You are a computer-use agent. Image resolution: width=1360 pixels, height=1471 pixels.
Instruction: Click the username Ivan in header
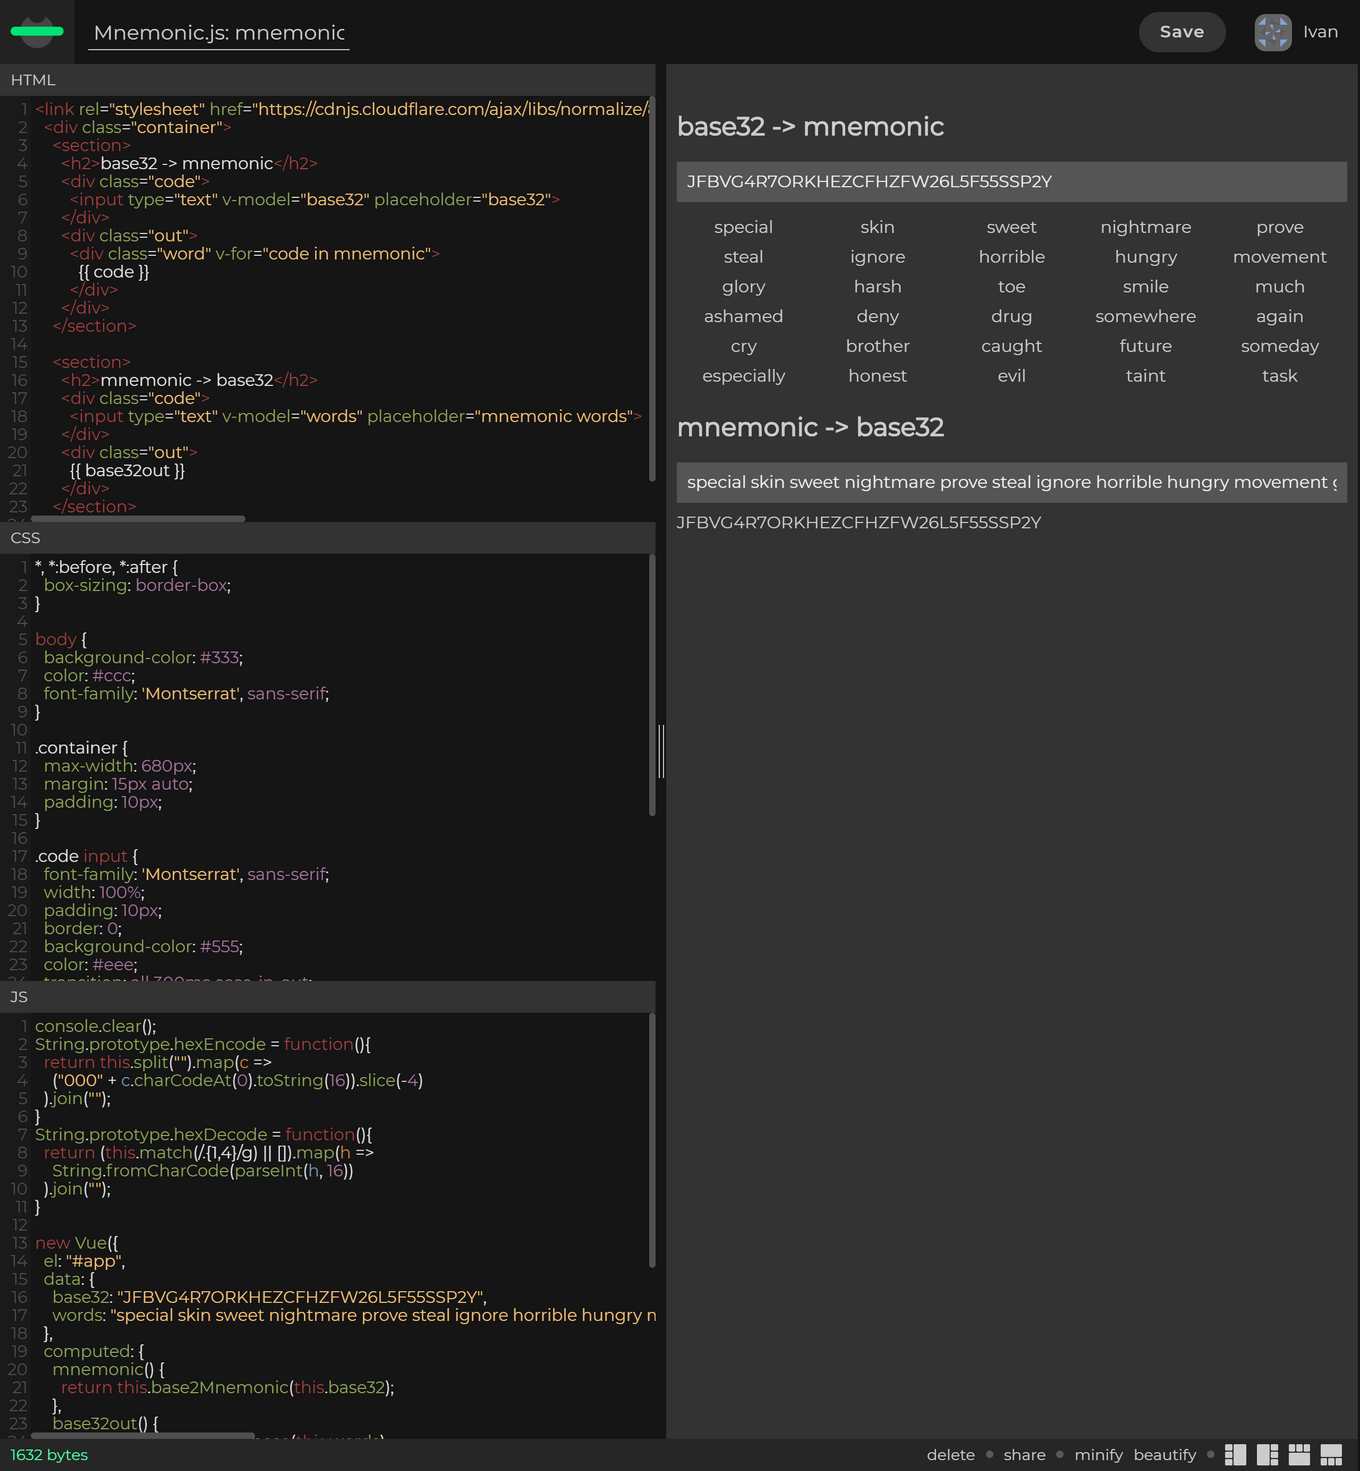pyautogui.click(x=1320, y=32)
